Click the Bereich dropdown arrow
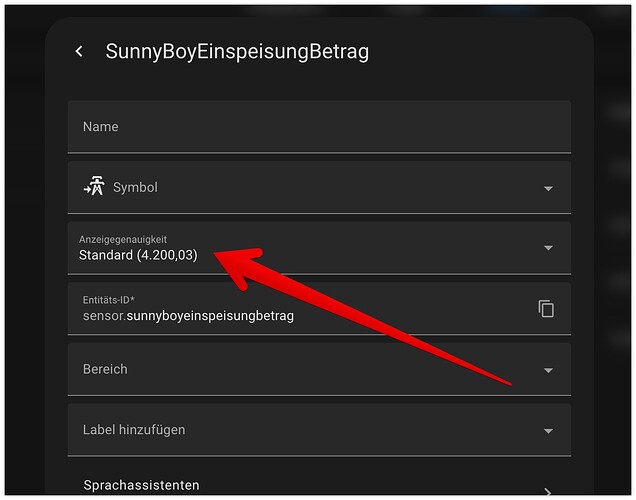Image resolution: width=636 pixels, height=500 pixels. pos(548,370)
